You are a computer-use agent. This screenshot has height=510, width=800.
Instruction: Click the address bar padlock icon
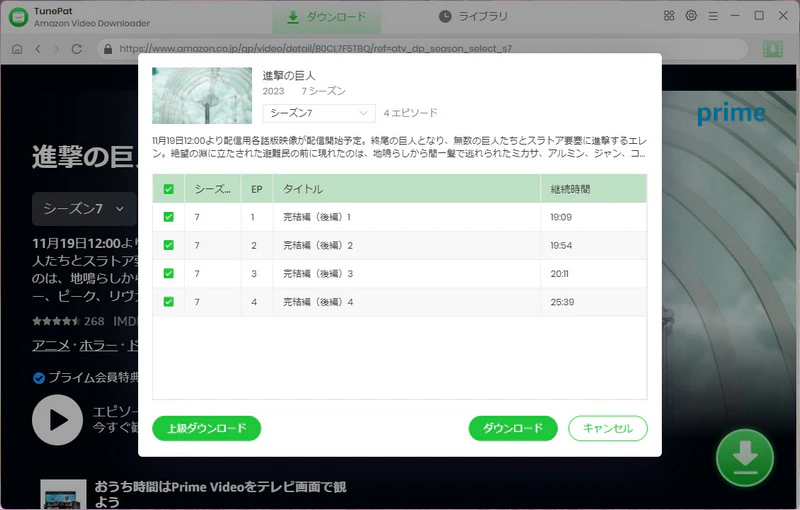[108, 49]
